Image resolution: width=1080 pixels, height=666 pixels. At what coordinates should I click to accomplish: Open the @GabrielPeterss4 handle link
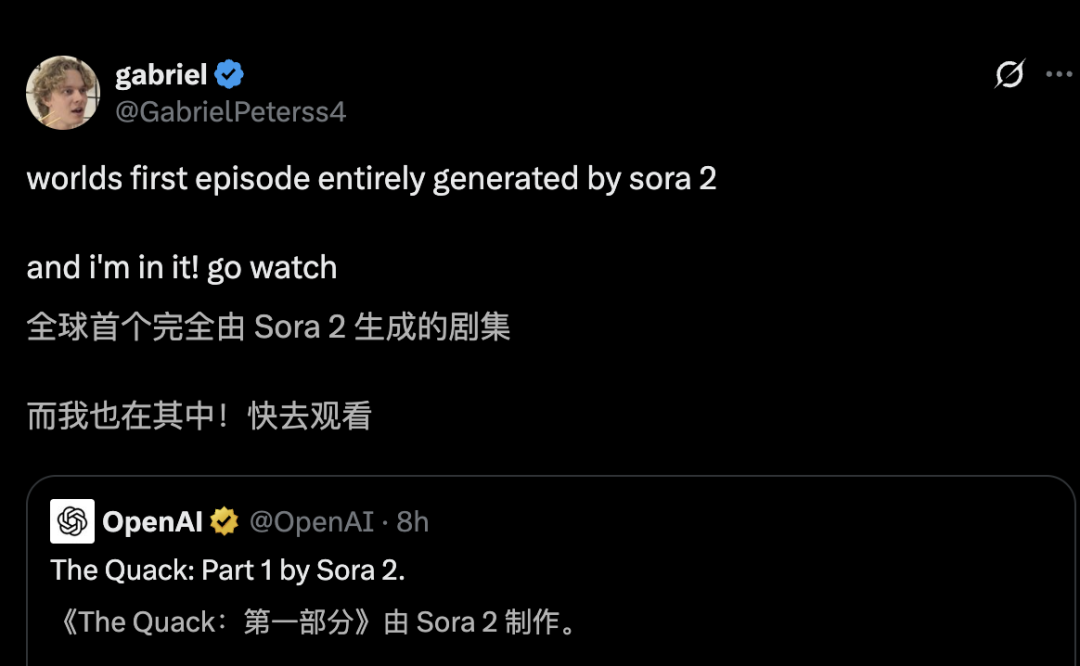(230, 112)
